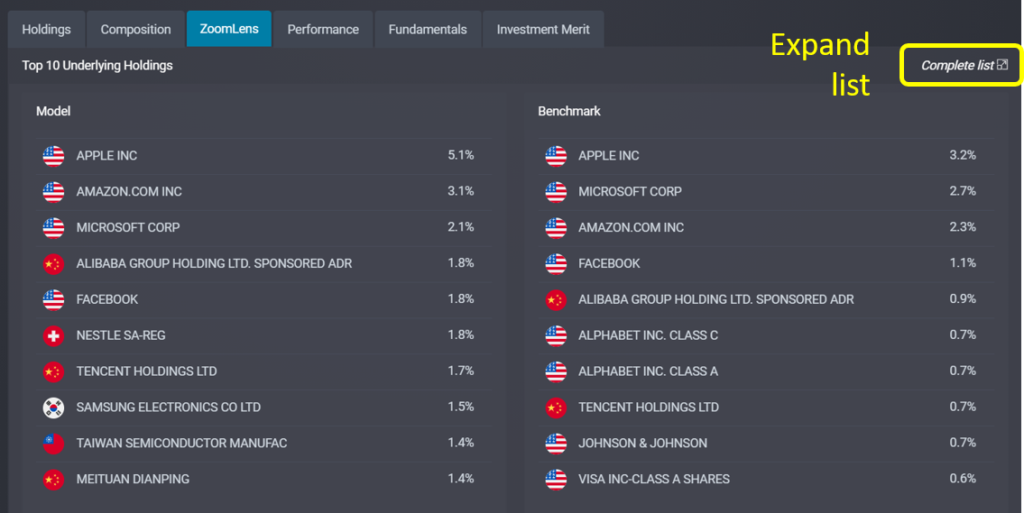
Task: Select AMAZON.COM INC in Model list
Action: tap(129, 192)
